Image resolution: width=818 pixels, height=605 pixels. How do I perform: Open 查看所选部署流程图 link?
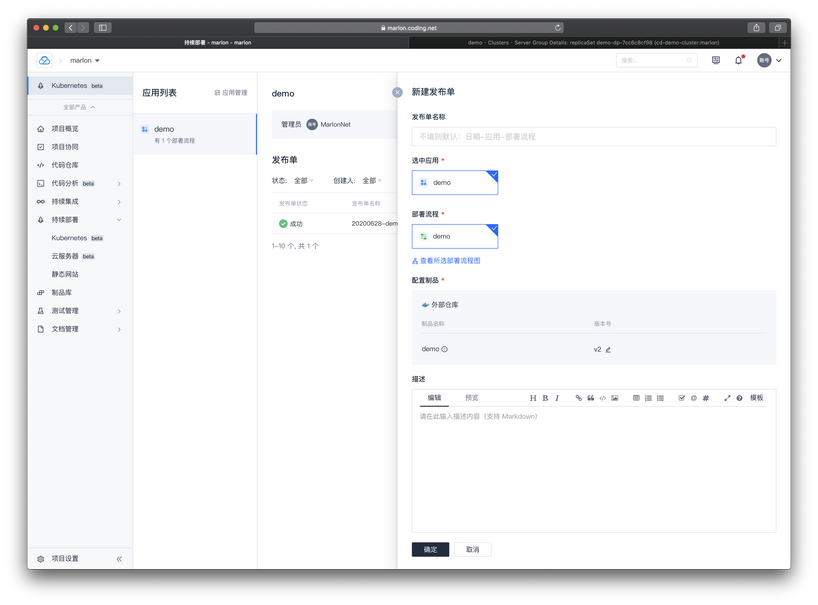pos(446,261)
